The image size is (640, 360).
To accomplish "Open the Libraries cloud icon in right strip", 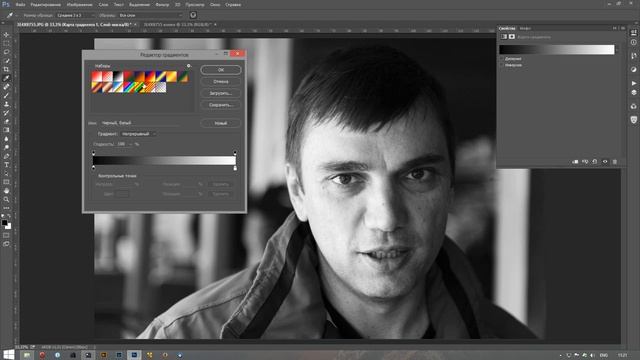I will coord(633,106).
